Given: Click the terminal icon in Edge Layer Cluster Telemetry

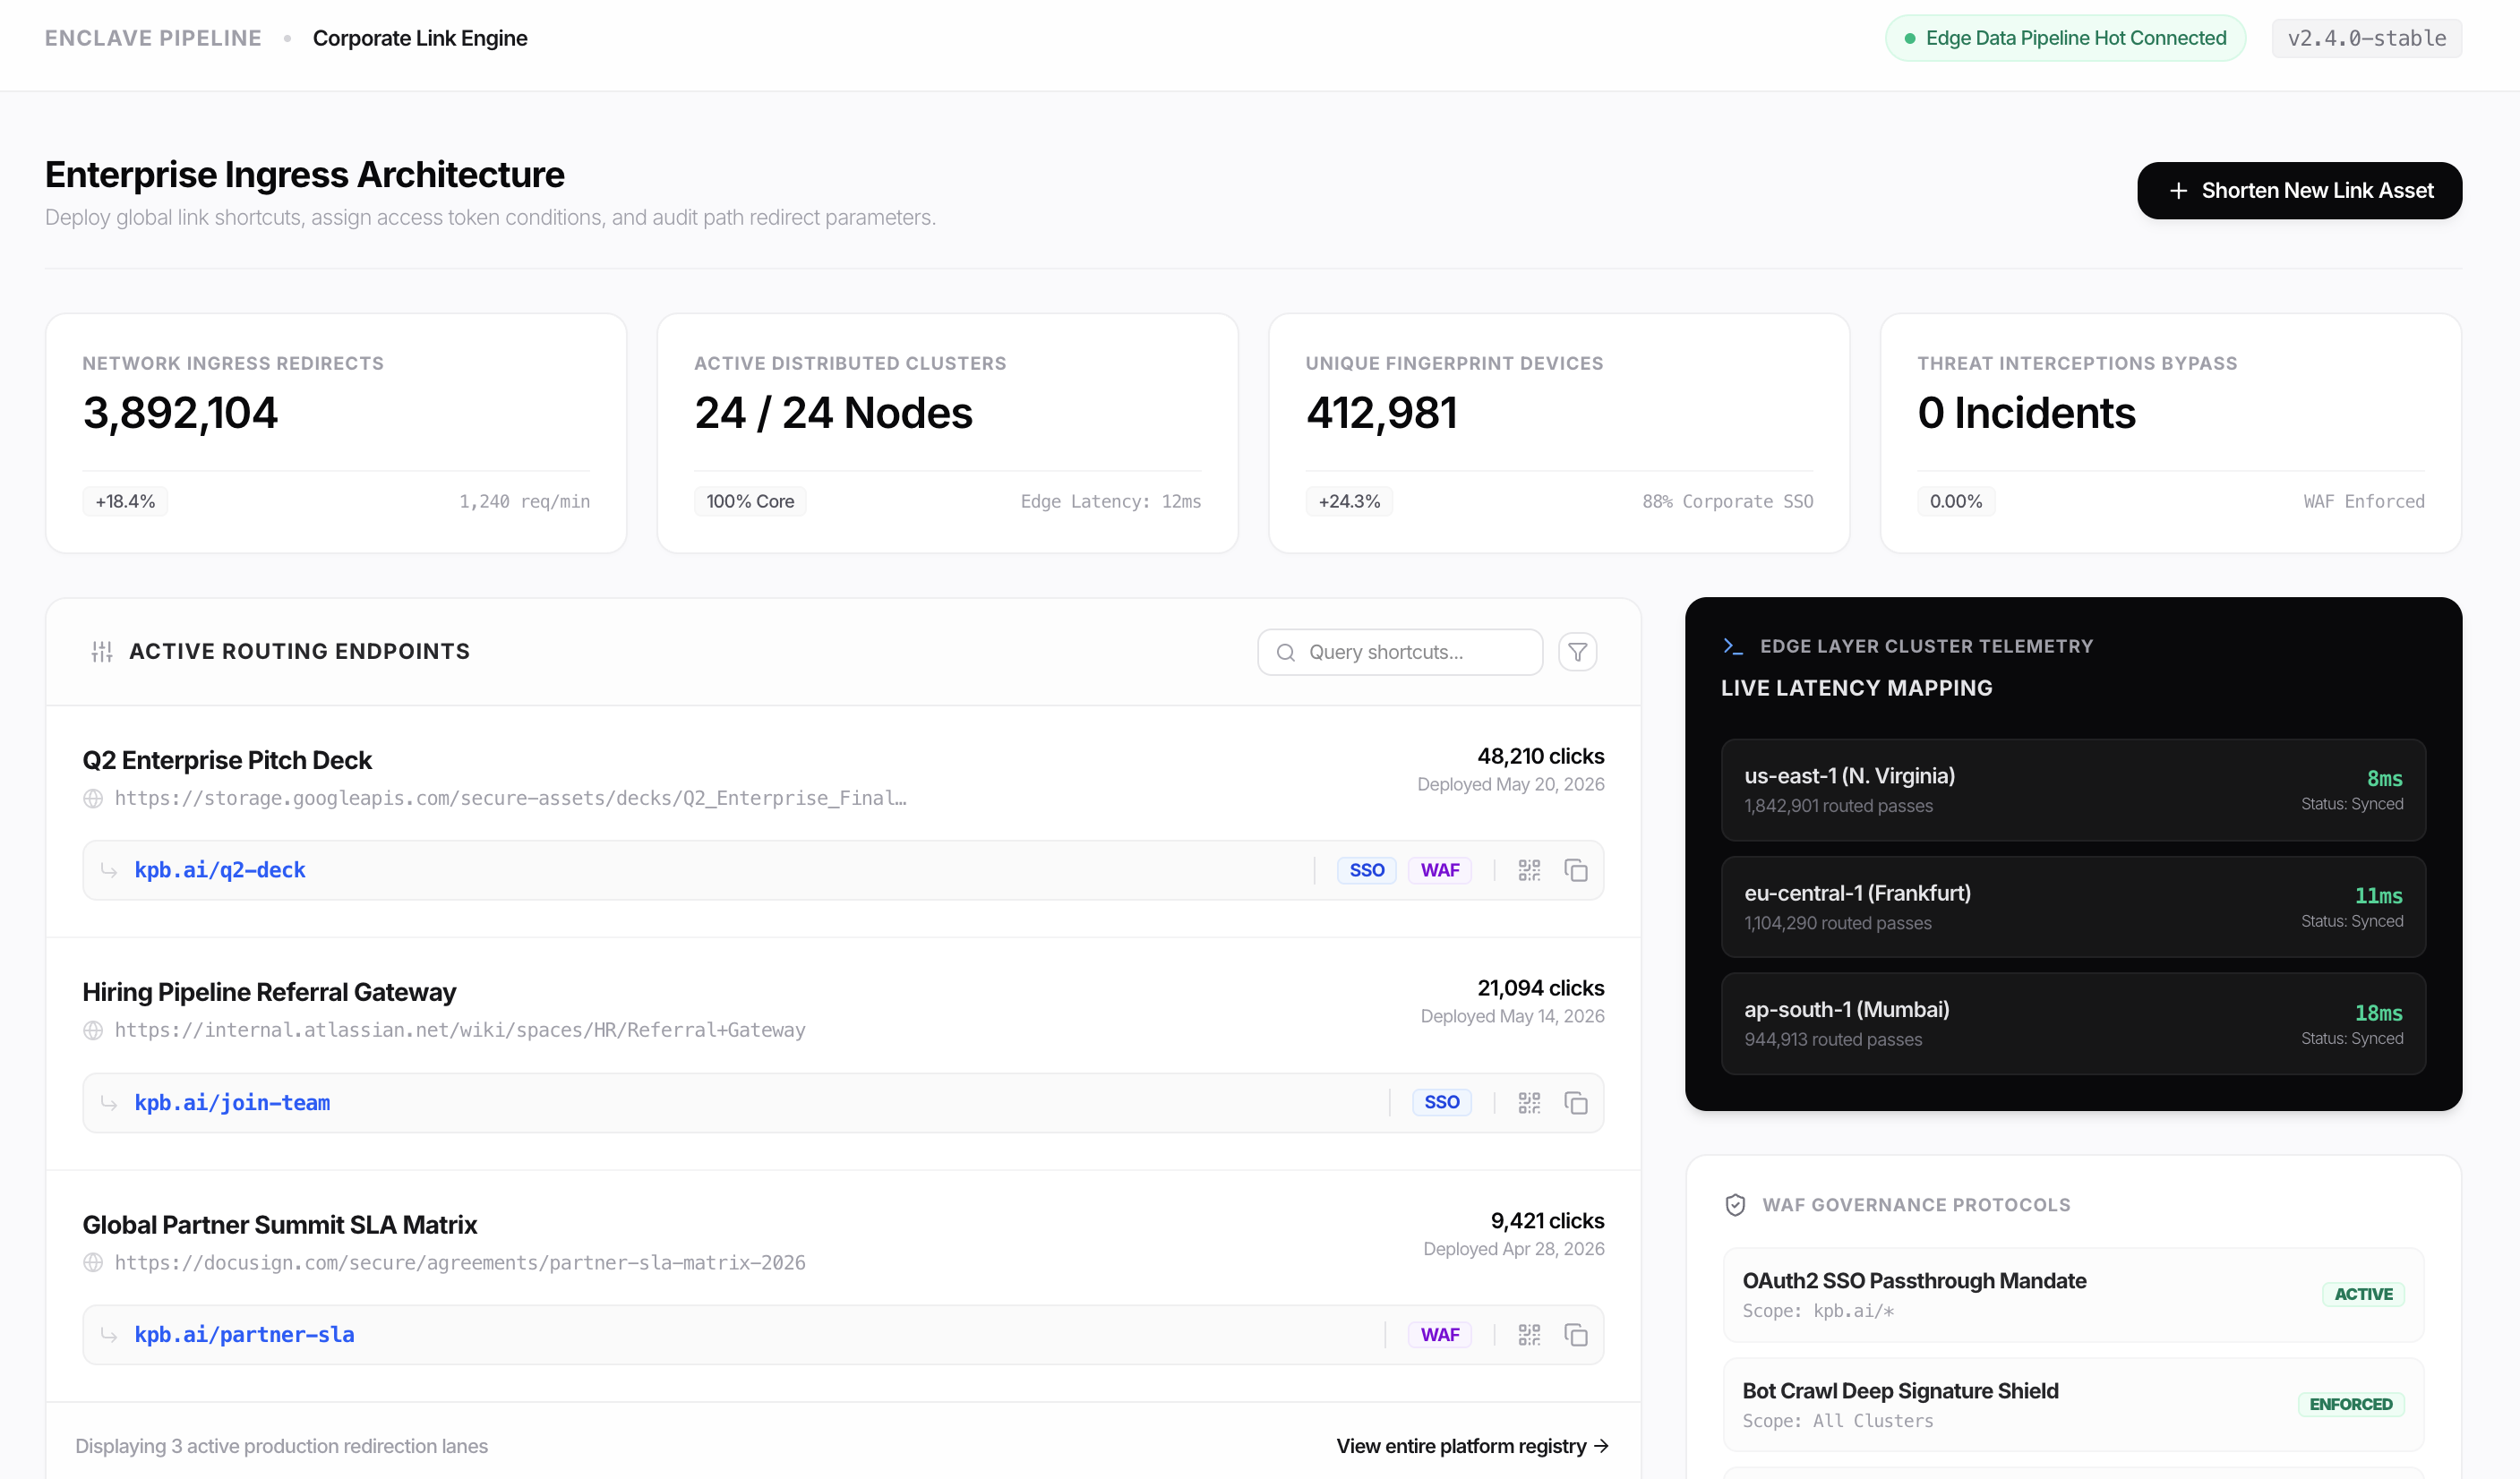Looking at the screenshot, I should pyautogui.click(x=1733, y=646).
